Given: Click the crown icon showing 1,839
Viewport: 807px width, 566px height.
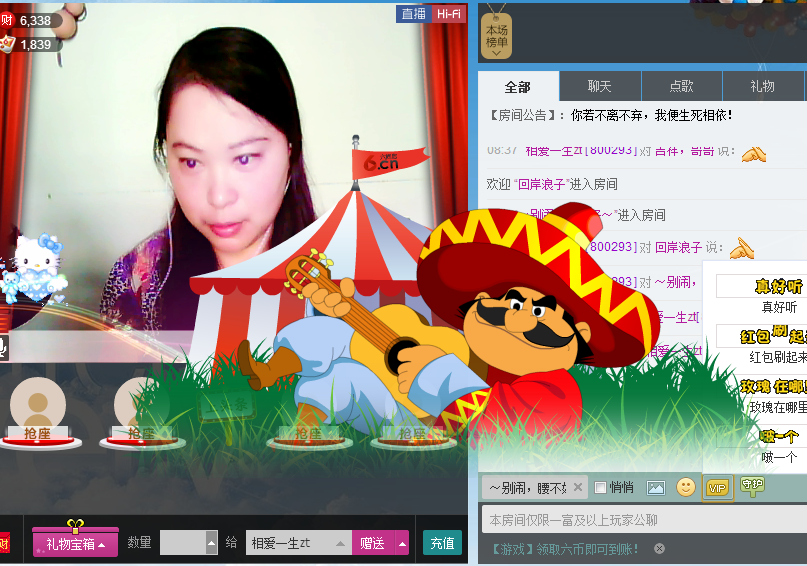Looking at the screenshot, I should point(7,44).
